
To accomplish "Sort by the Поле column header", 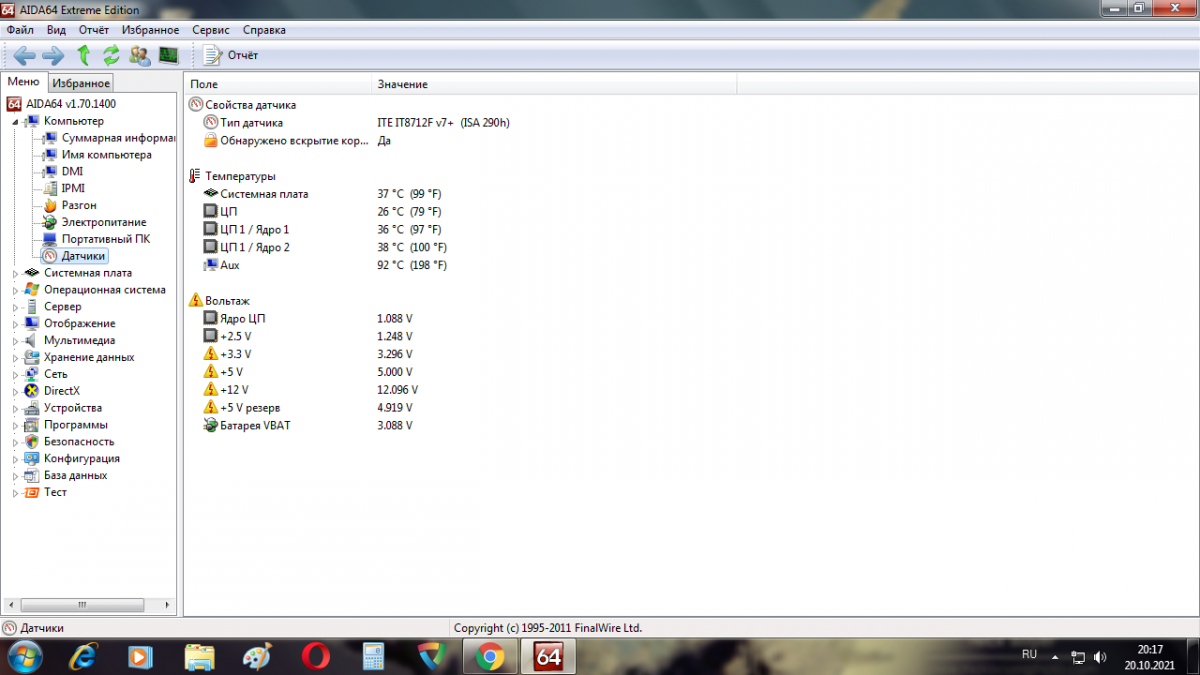I will click(x=277, y=84).
